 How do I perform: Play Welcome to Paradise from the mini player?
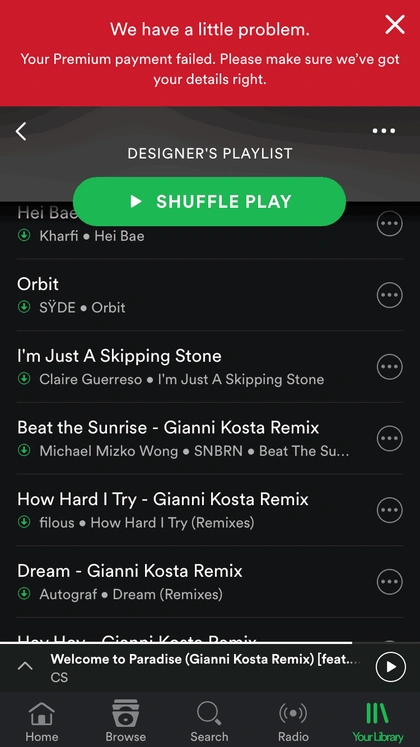click(390, 666)
